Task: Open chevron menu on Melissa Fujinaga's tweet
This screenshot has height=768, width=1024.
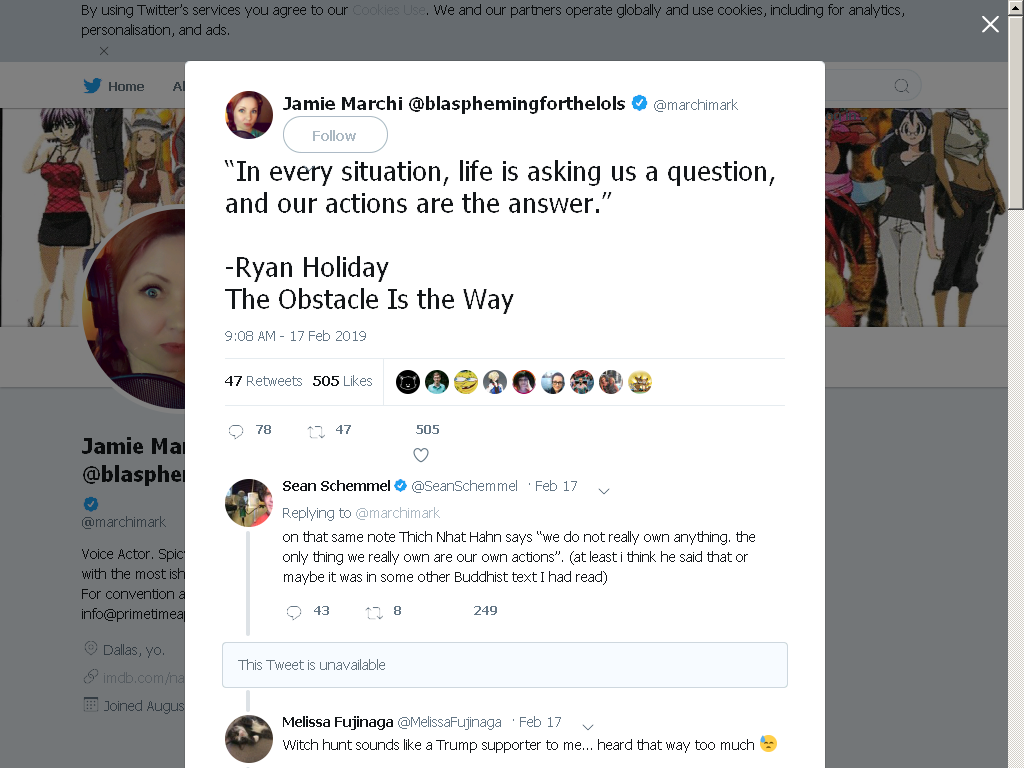Action: tap(588, 727)
